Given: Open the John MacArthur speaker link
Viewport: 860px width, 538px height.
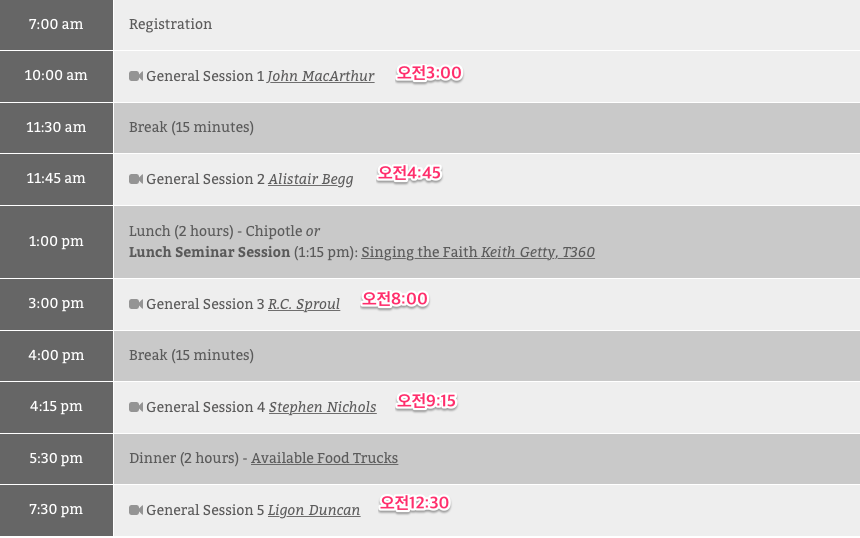Looking at the screenshot, I should tap(321, 76).
